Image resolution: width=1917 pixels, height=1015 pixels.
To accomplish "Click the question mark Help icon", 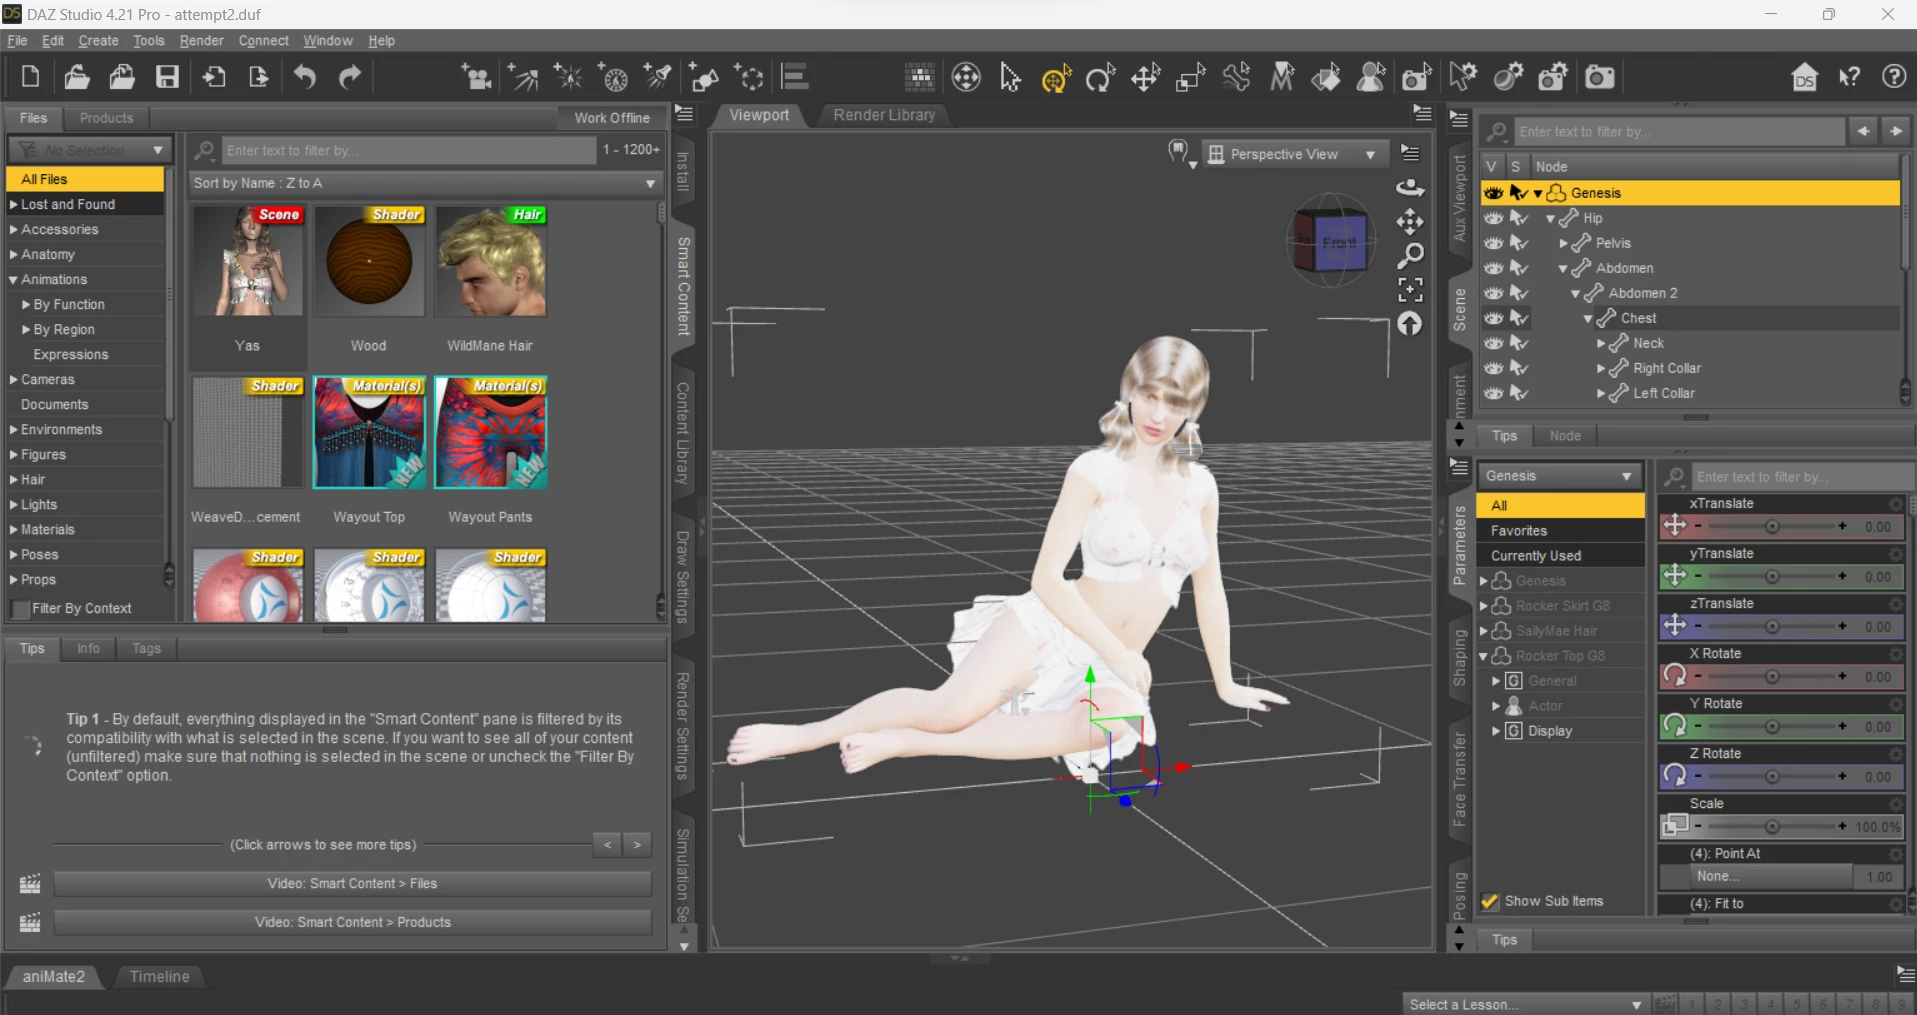I will coord(1894,77).
